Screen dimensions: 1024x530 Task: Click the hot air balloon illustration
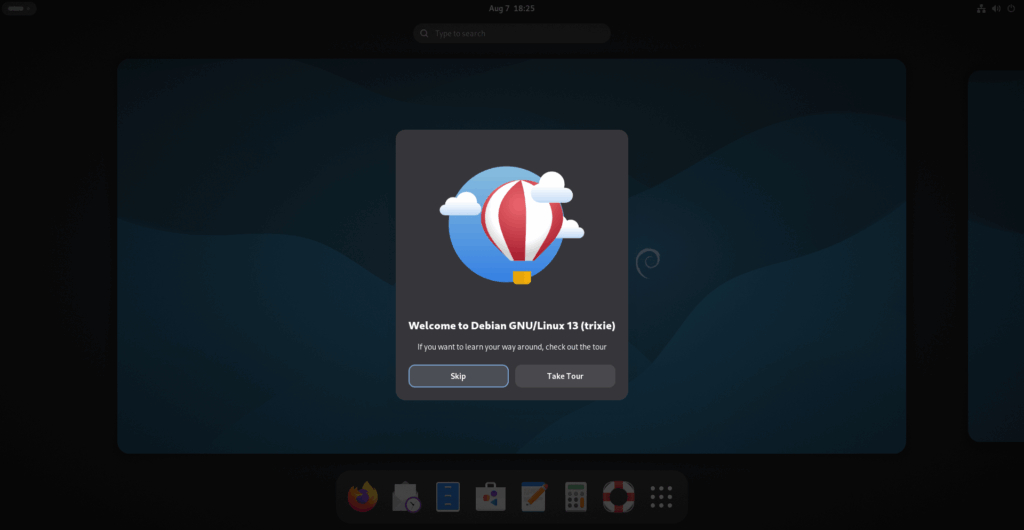coord(512,225)
